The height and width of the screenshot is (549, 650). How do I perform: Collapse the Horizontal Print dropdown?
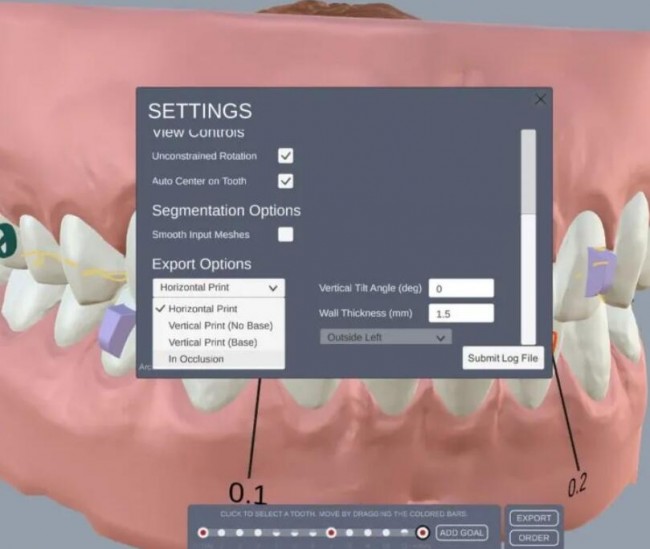point(218,287)
